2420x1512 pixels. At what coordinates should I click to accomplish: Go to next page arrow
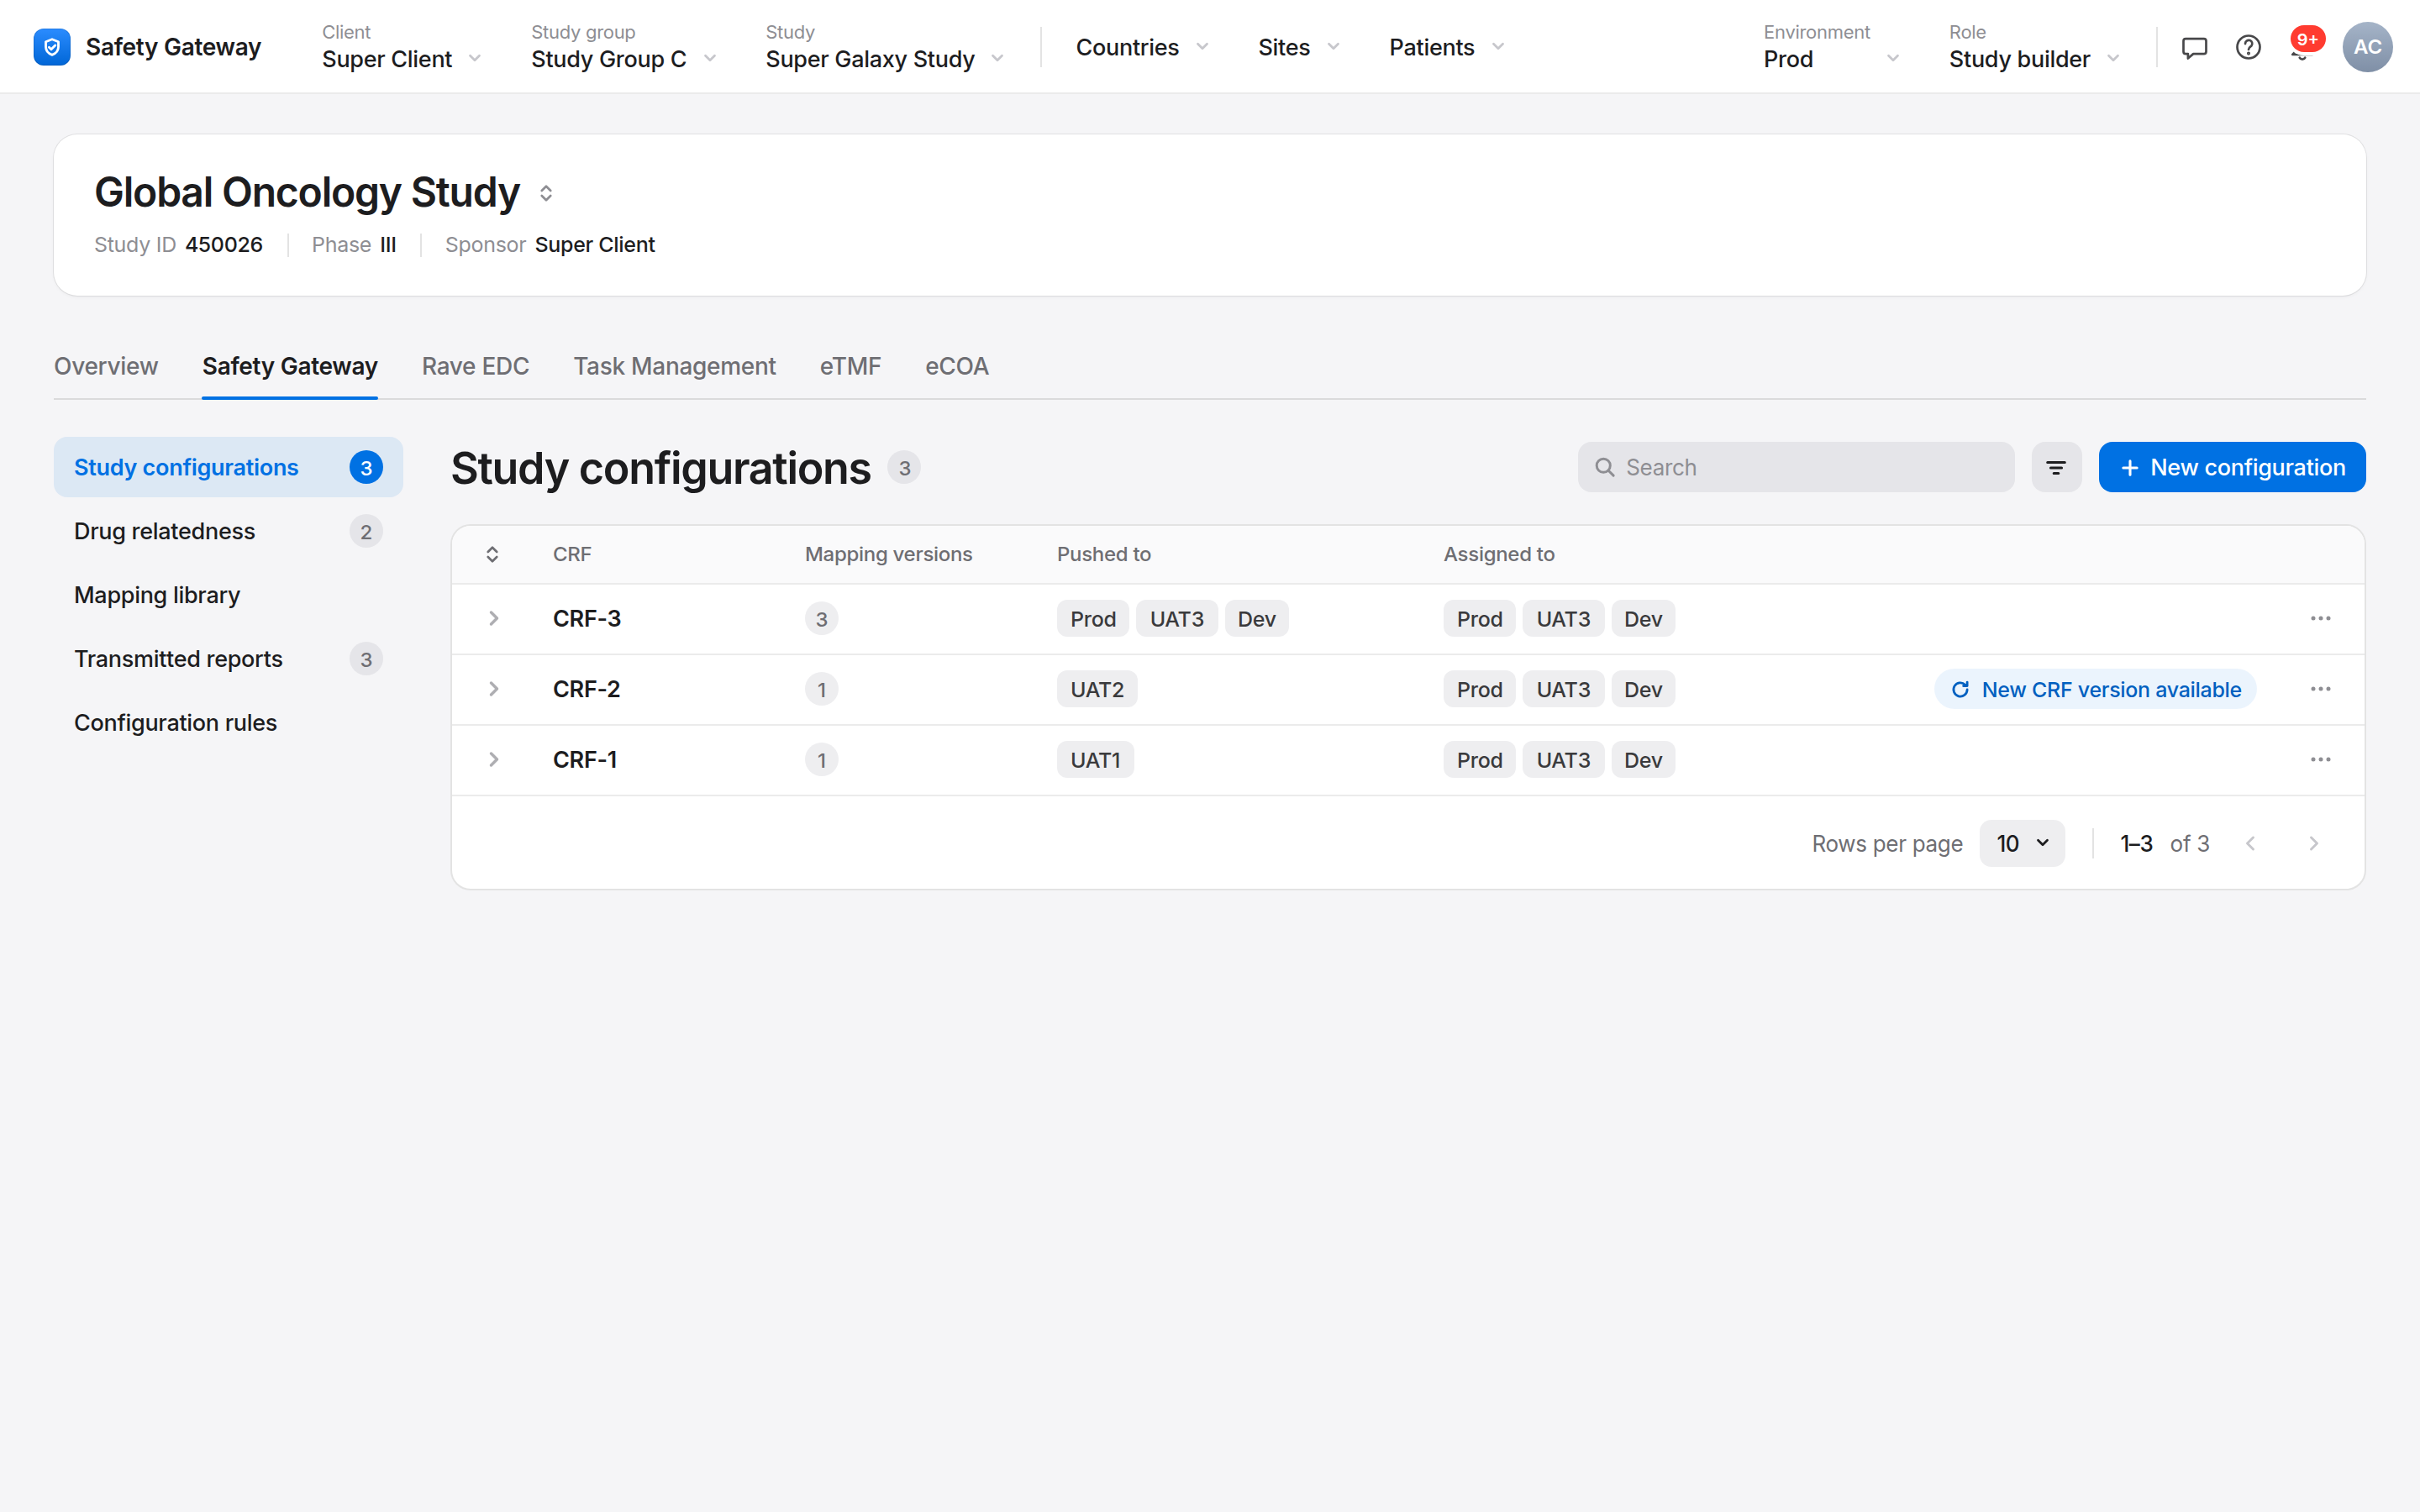coord(2313,844)
